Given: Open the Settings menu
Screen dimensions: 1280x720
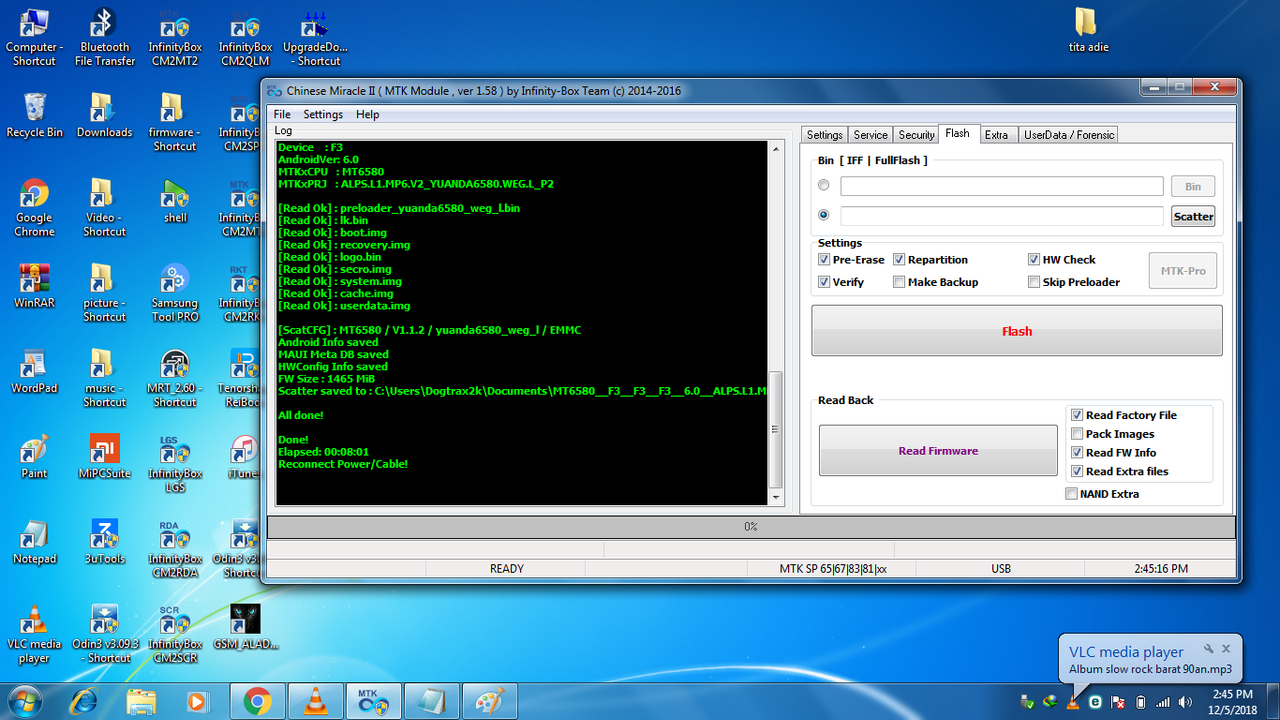Looking at the screenshot, I should pos(323,114).
